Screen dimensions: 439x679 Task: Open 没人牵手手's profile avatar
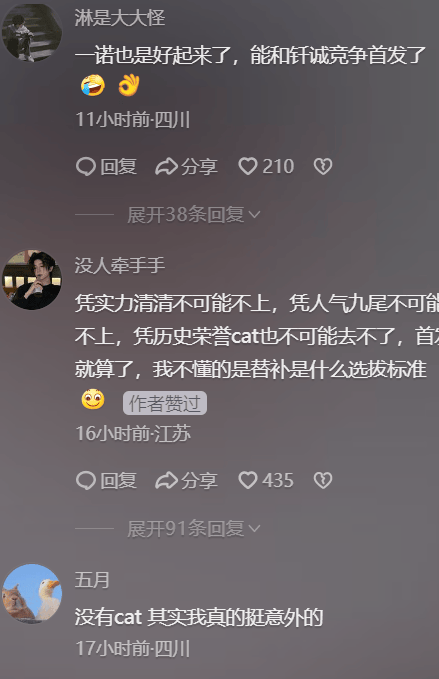tap(32, 280)
